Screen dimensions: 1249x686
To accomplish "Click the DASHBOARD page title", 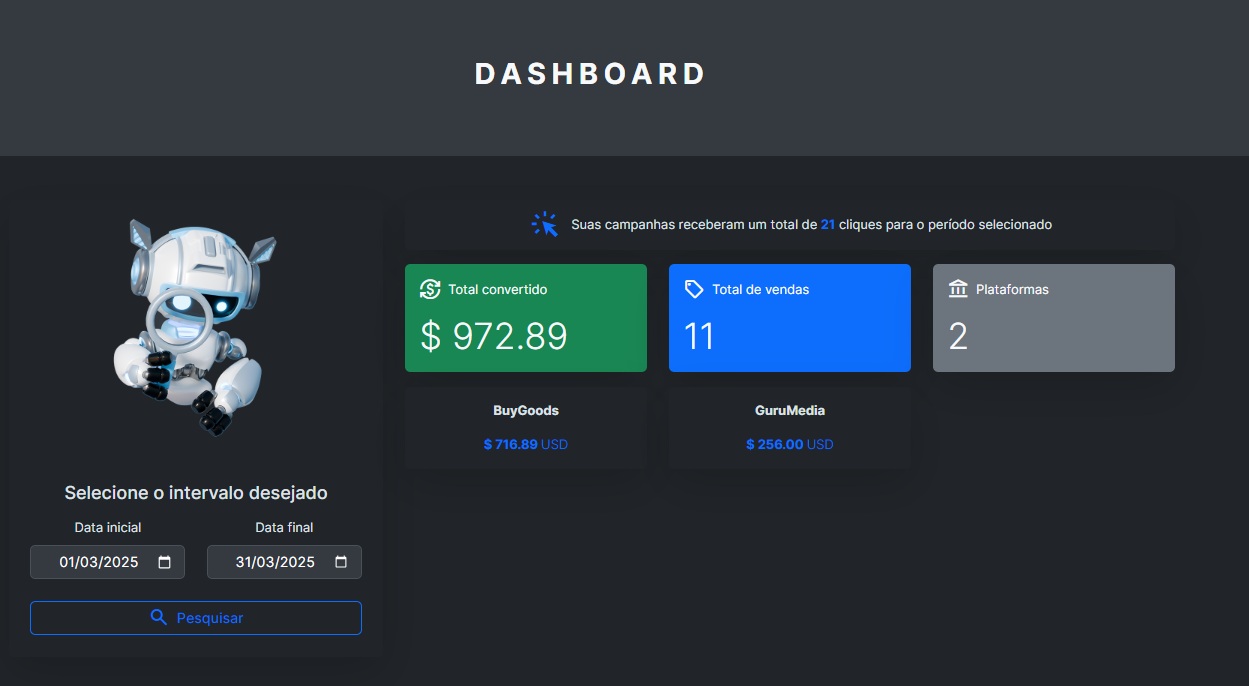I will coord(590,74).
